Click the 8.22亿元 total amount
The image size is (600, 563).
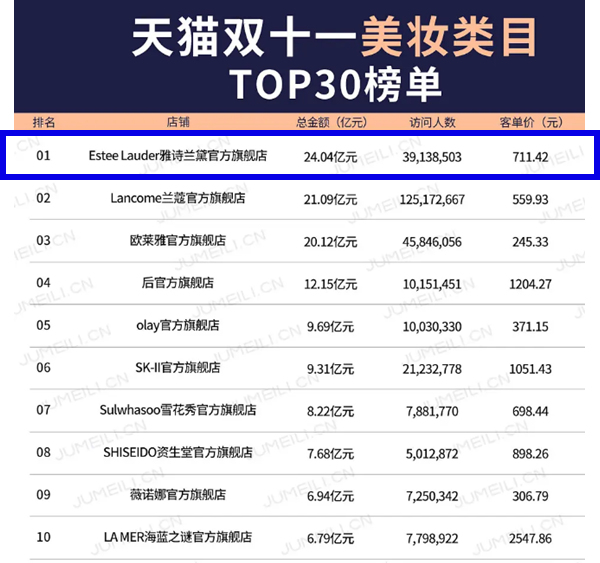click(x=331, y=412)
